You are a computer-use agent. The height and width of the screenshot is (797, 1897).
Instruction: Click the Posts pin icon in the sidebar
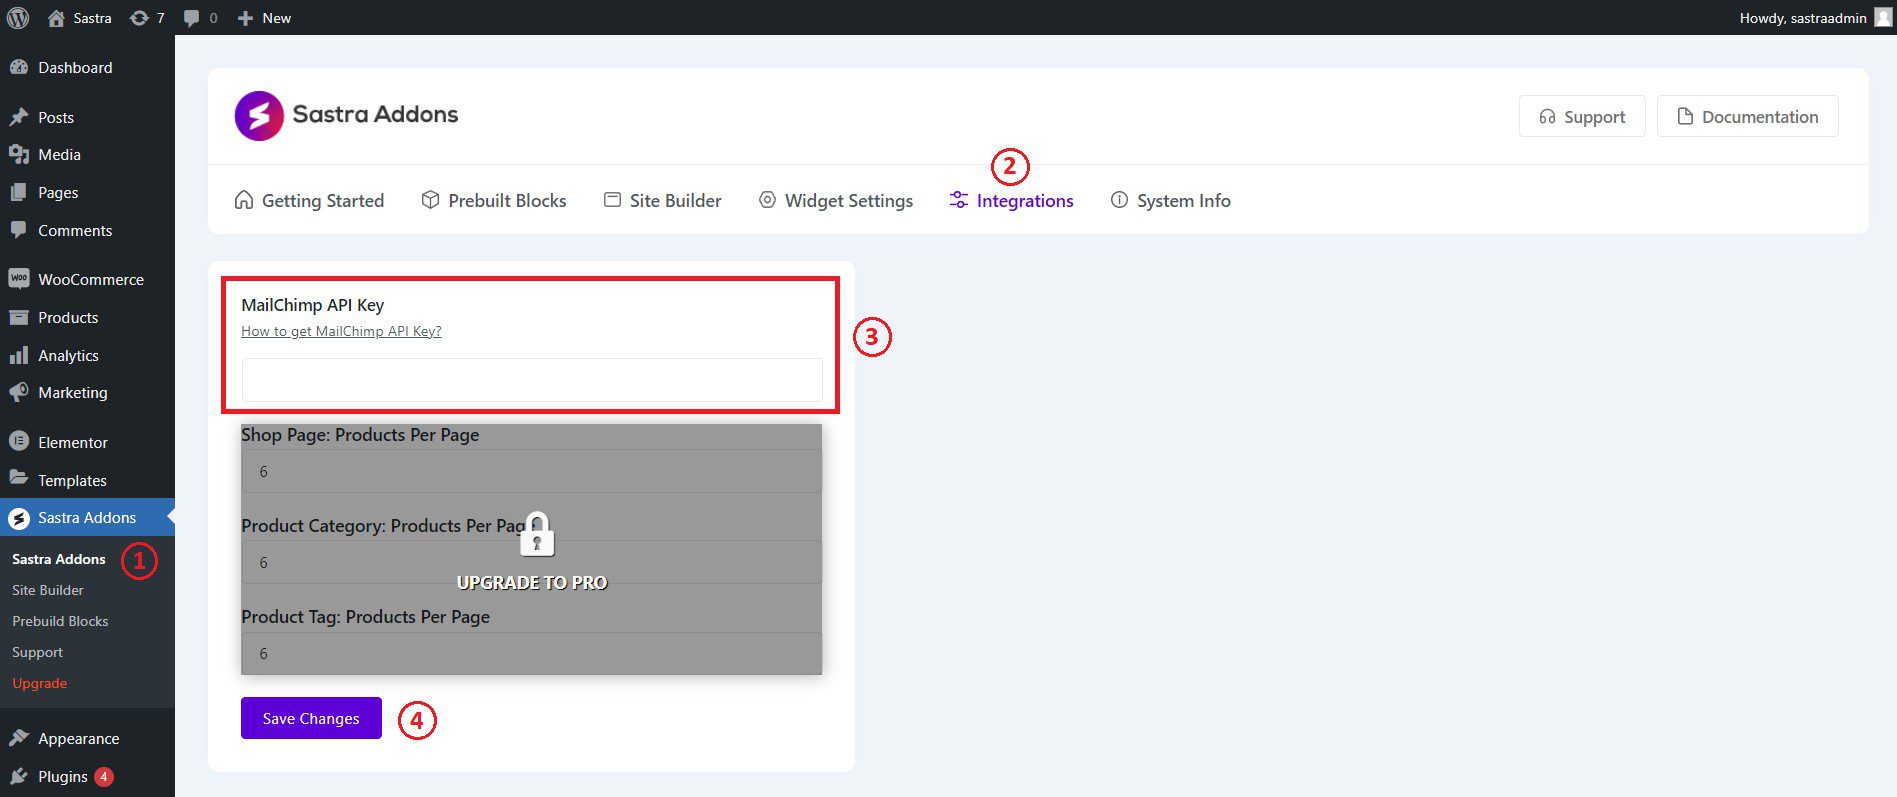(18, 117)
